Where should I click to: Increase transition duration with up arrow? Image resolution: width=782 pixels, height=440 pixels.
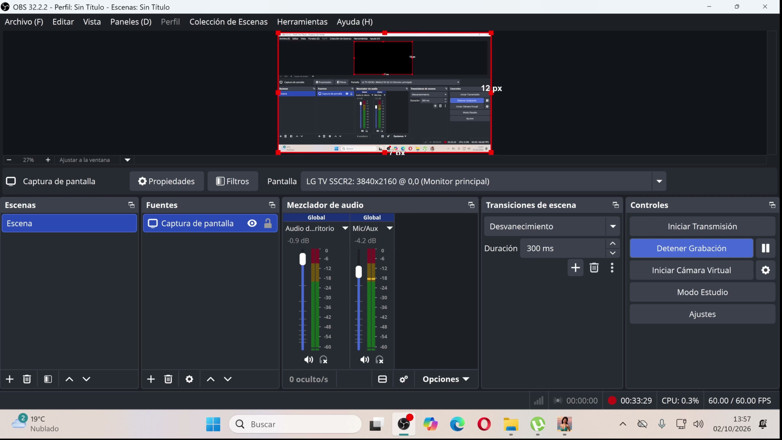612,243
